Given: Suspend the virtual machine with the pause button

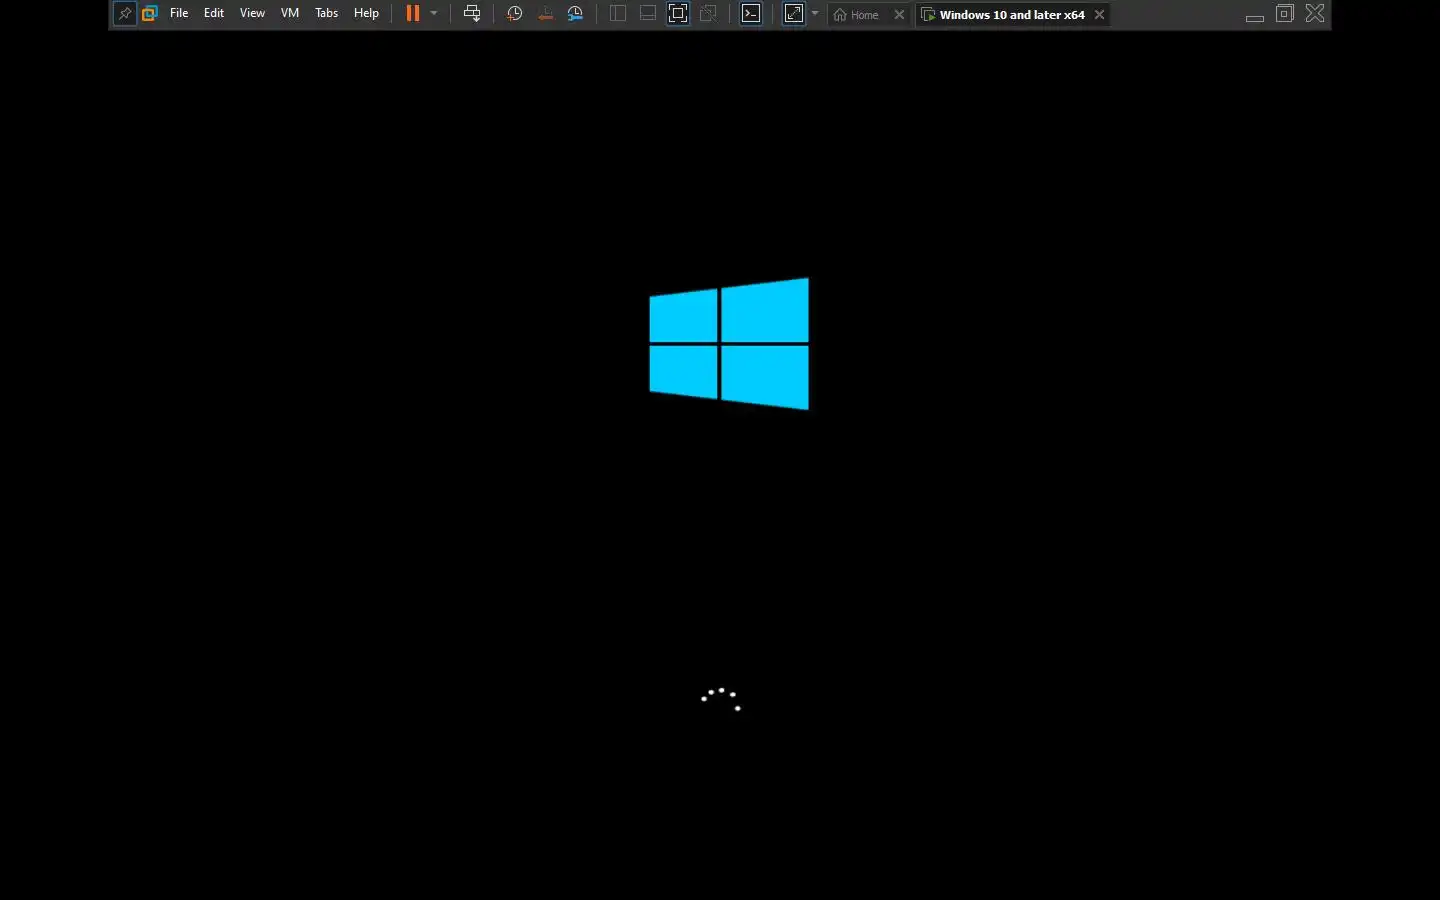Looking at the screenshot, I should [412, 14].
